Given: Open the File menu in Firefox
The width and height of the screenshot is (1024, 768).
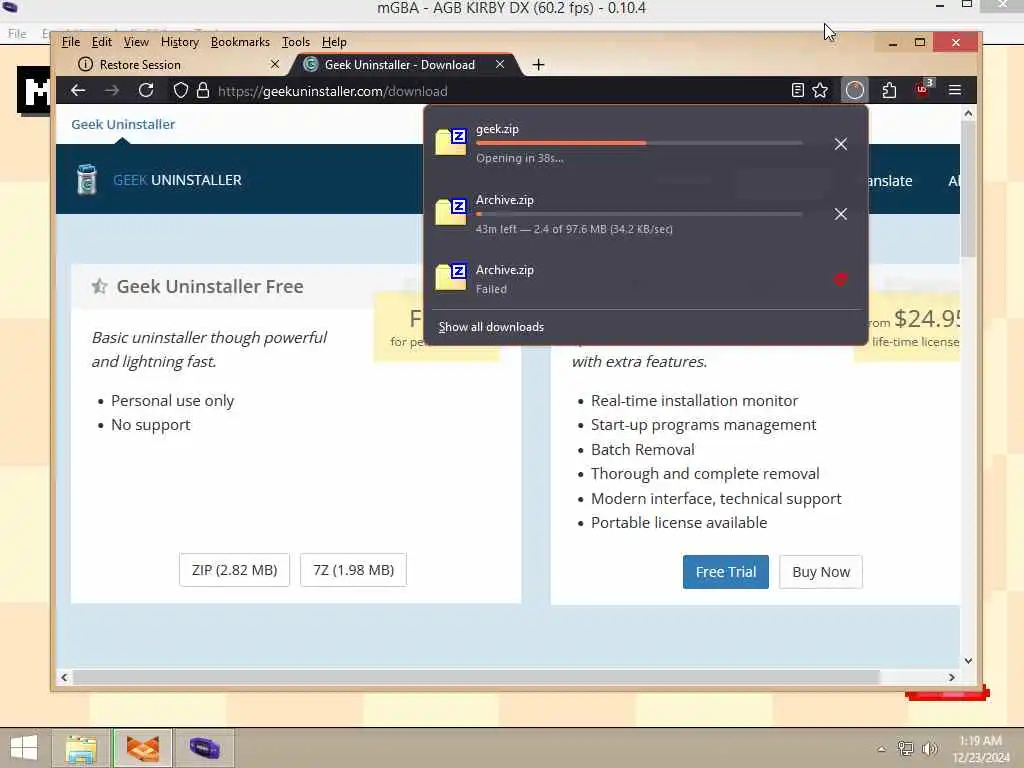Looking at the screenshot, I should [x=71, y=42].
